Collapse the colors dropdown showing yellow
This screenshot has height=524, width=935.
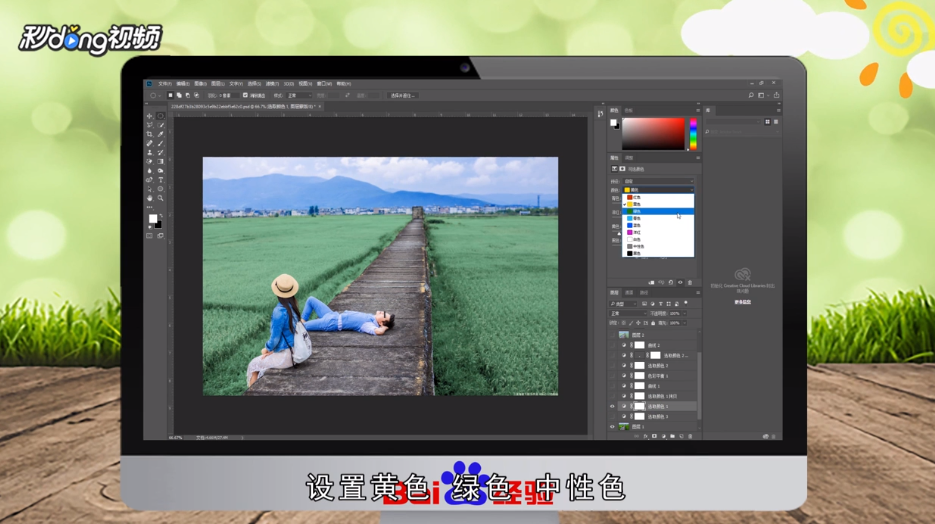coord(658,190)
